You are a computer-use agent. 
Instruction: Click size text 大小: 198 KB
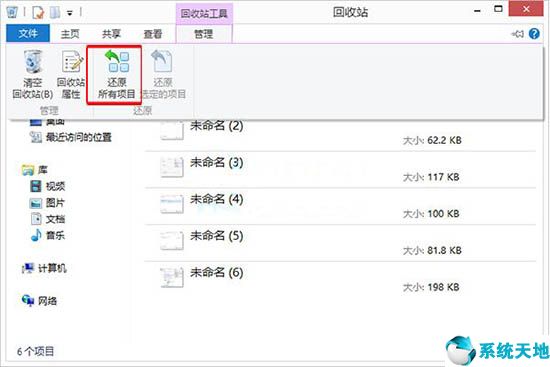point(431,287)
